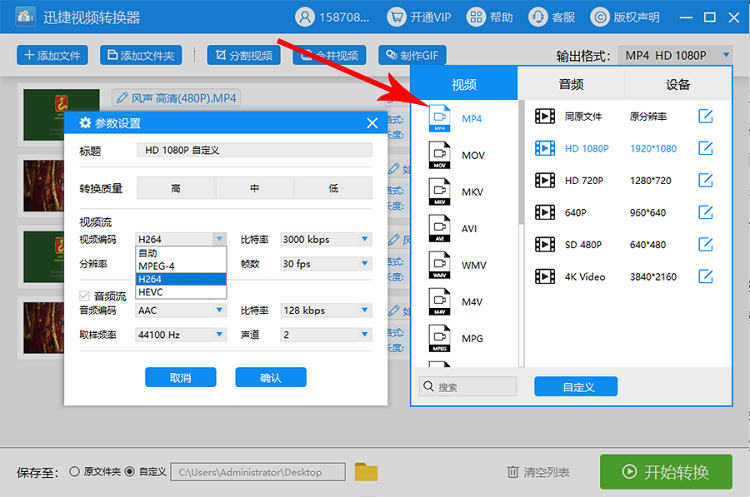The height and width of the screenshot is (497, 750).
Task: Click the 自定义 button in format panel
Action: tap(576, 387)
